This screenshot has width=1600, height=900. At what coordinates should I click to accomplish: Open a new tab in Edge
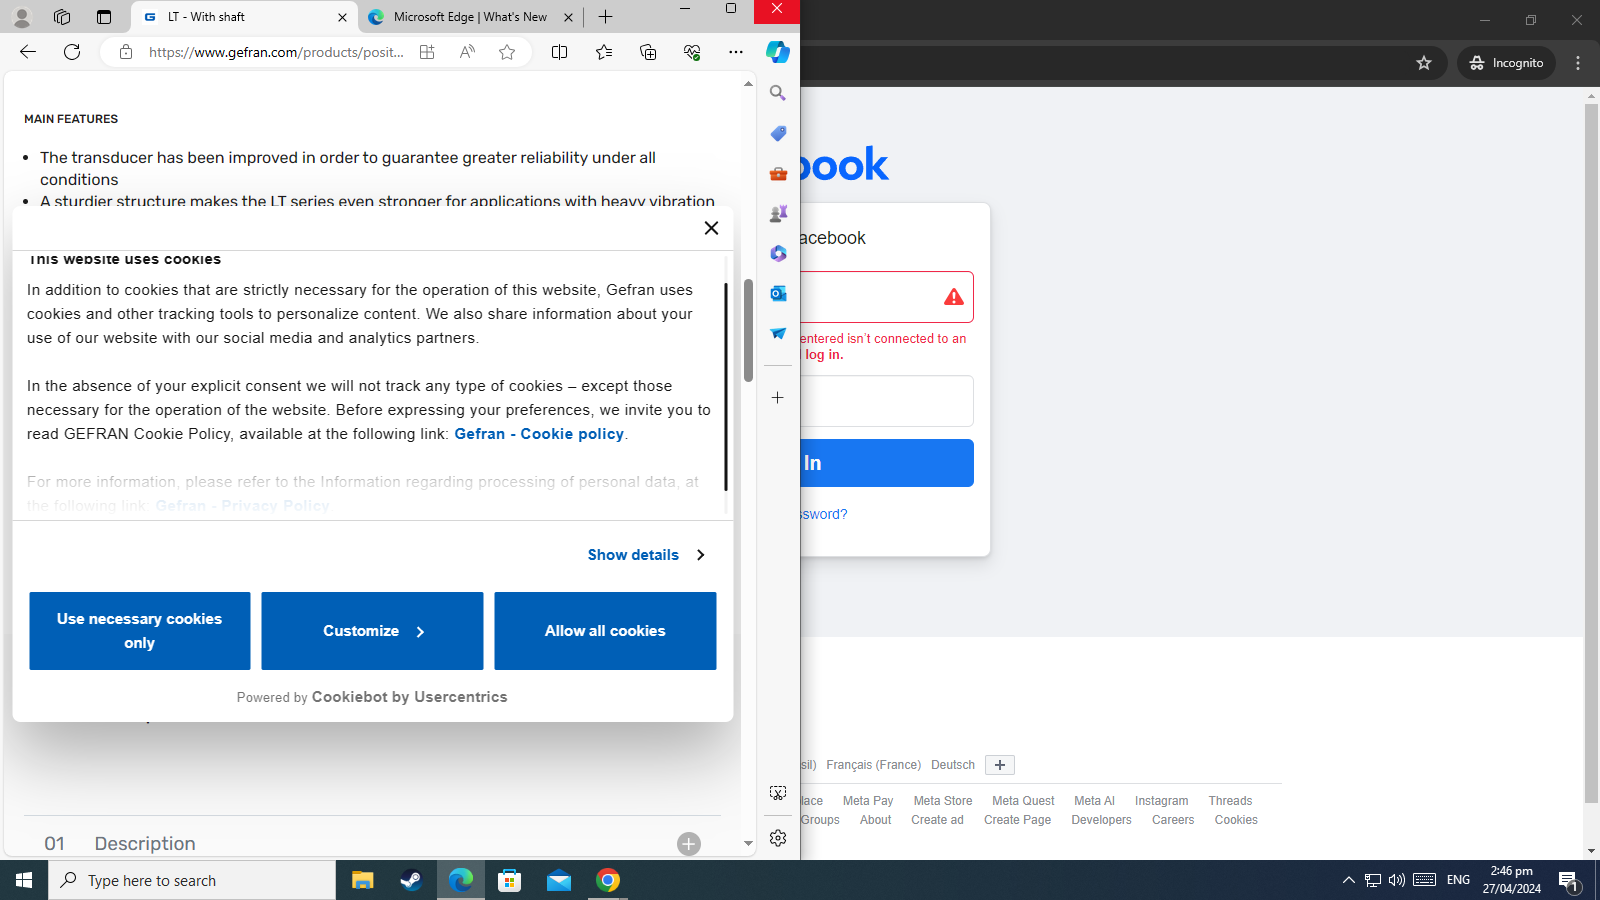click(x=605, y=17)
